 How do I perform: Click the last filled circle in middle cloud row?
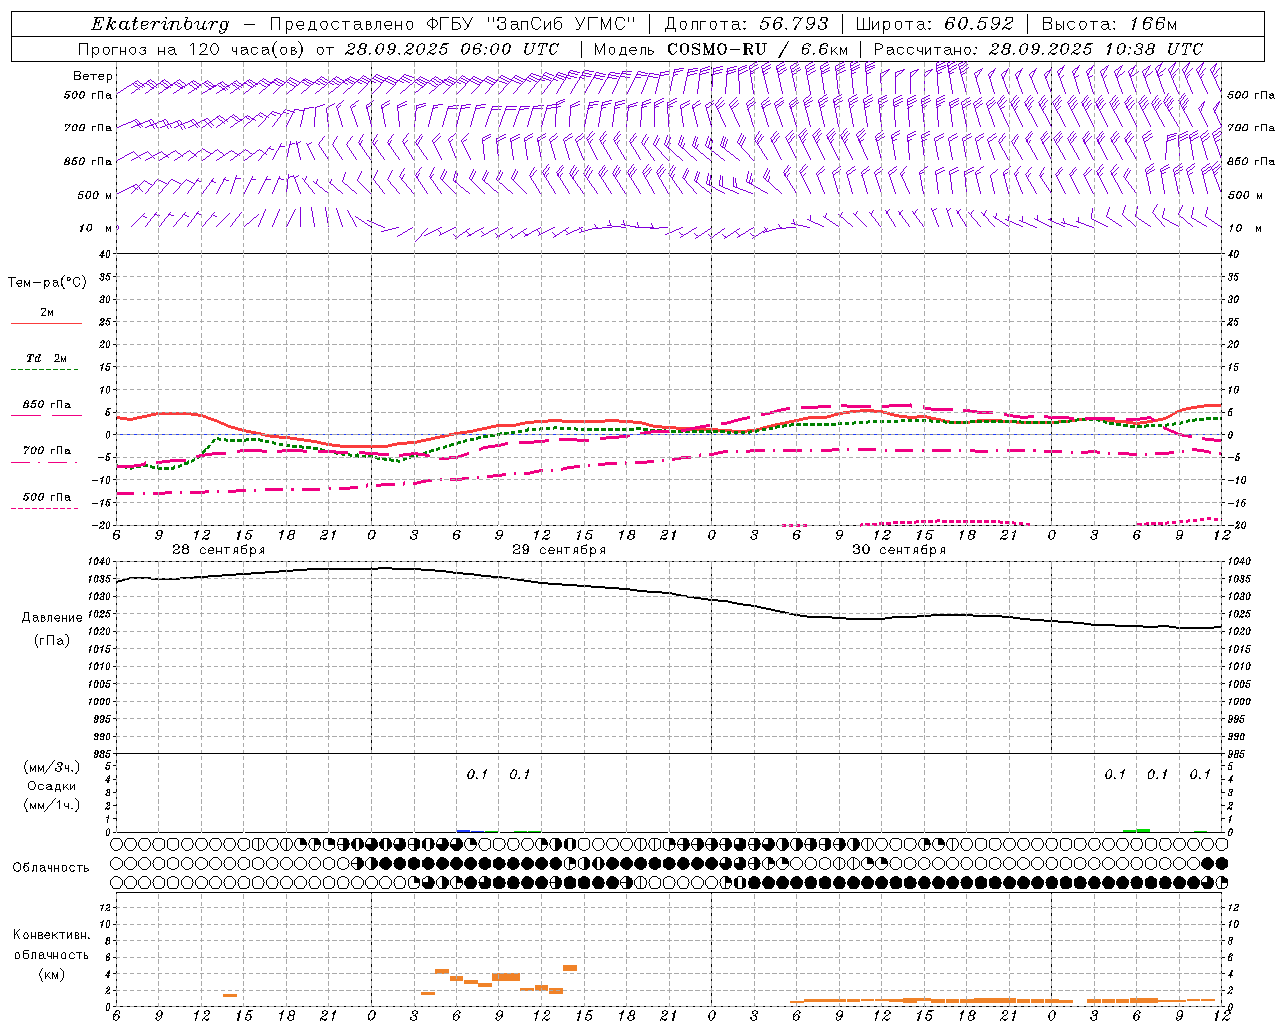click(1221, 863)
